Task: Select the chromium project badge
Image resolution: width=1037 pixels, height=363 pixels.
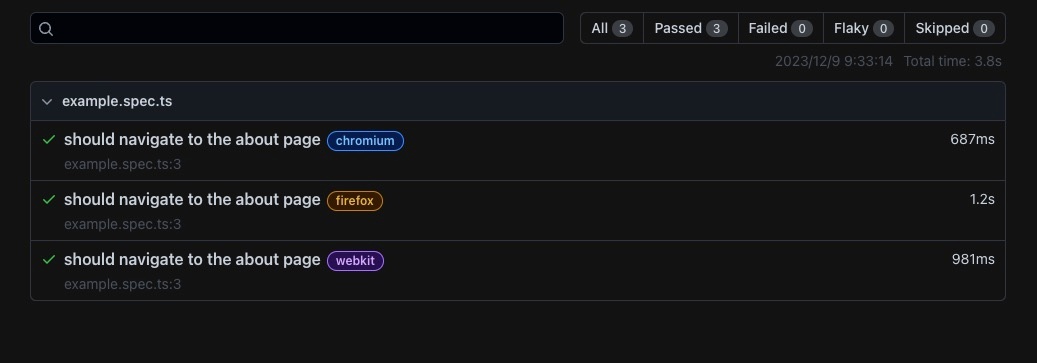Action: tap(365, 141)
